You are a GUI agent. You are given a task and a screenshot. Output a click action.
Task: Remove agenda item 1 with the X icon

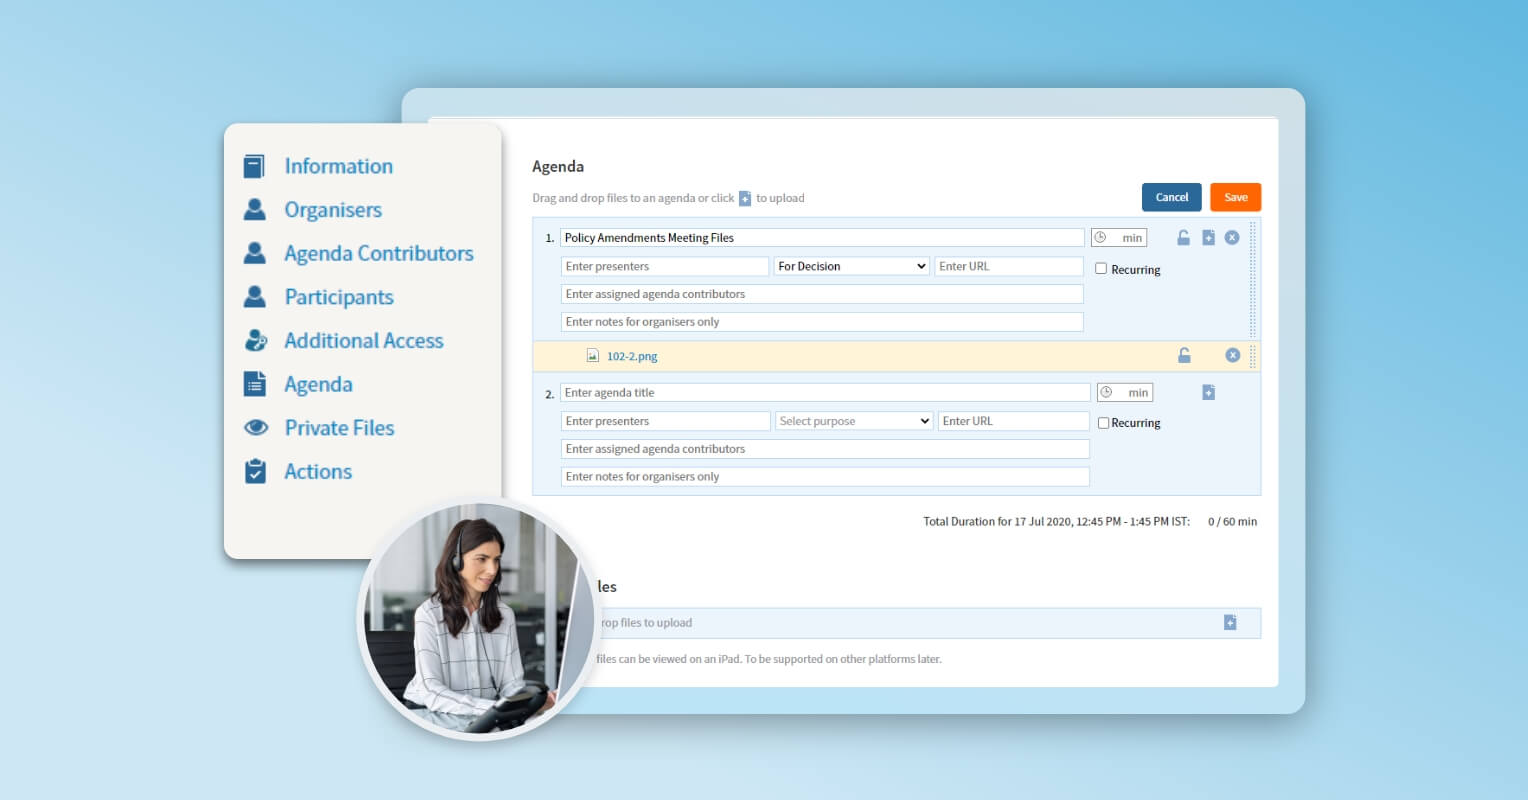(1232, 238)
